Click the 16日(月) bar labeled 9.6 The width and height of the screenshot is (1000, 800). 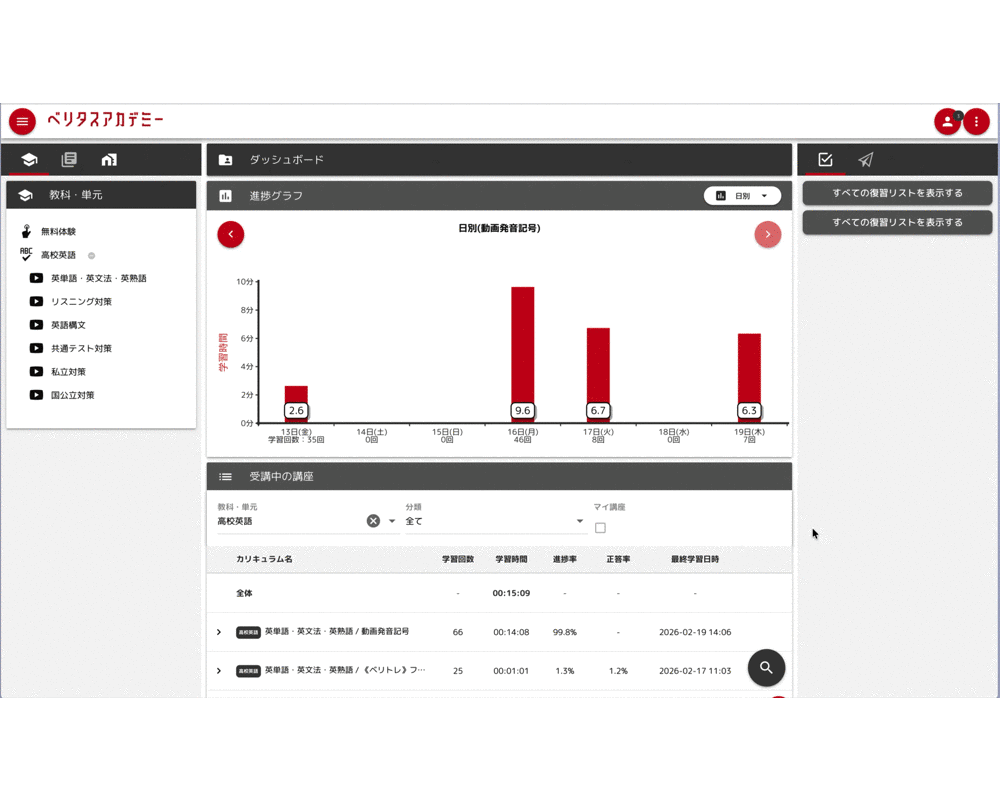coord(522,350)
